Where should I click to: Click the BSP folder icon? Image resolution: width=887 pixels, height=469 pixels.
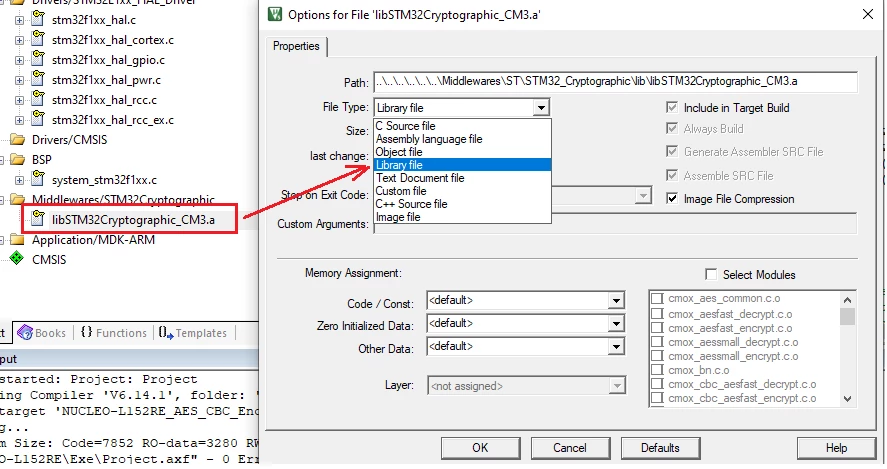pyautogui.click(x=18, y=160)
